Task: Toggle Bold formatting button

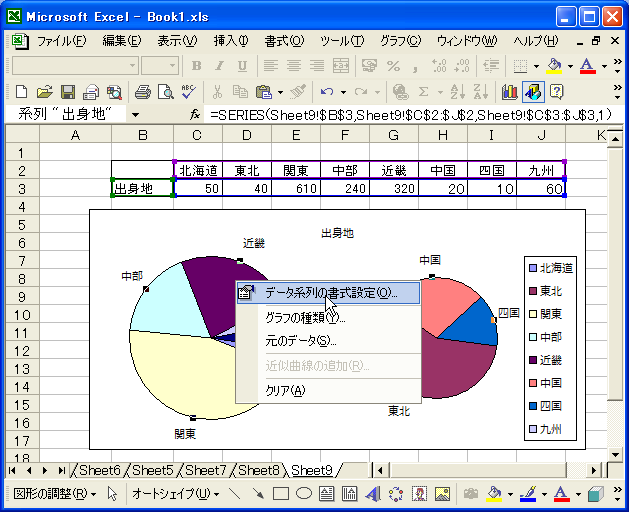Action: [x=197, y=65]
